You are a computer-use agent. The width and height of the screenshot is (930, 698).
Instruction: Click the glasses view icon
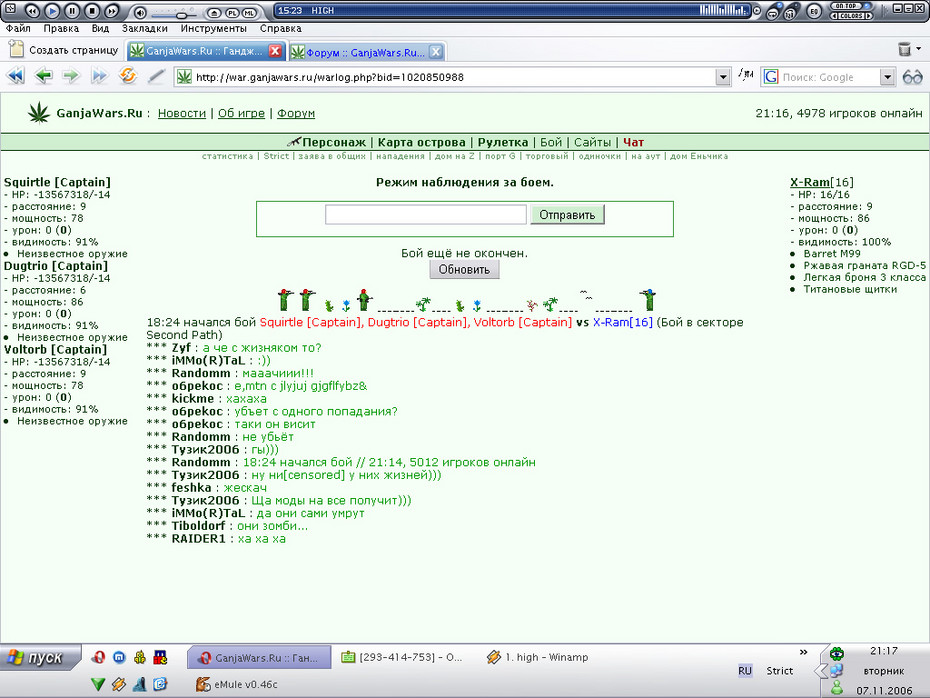(x=913, y=77)
